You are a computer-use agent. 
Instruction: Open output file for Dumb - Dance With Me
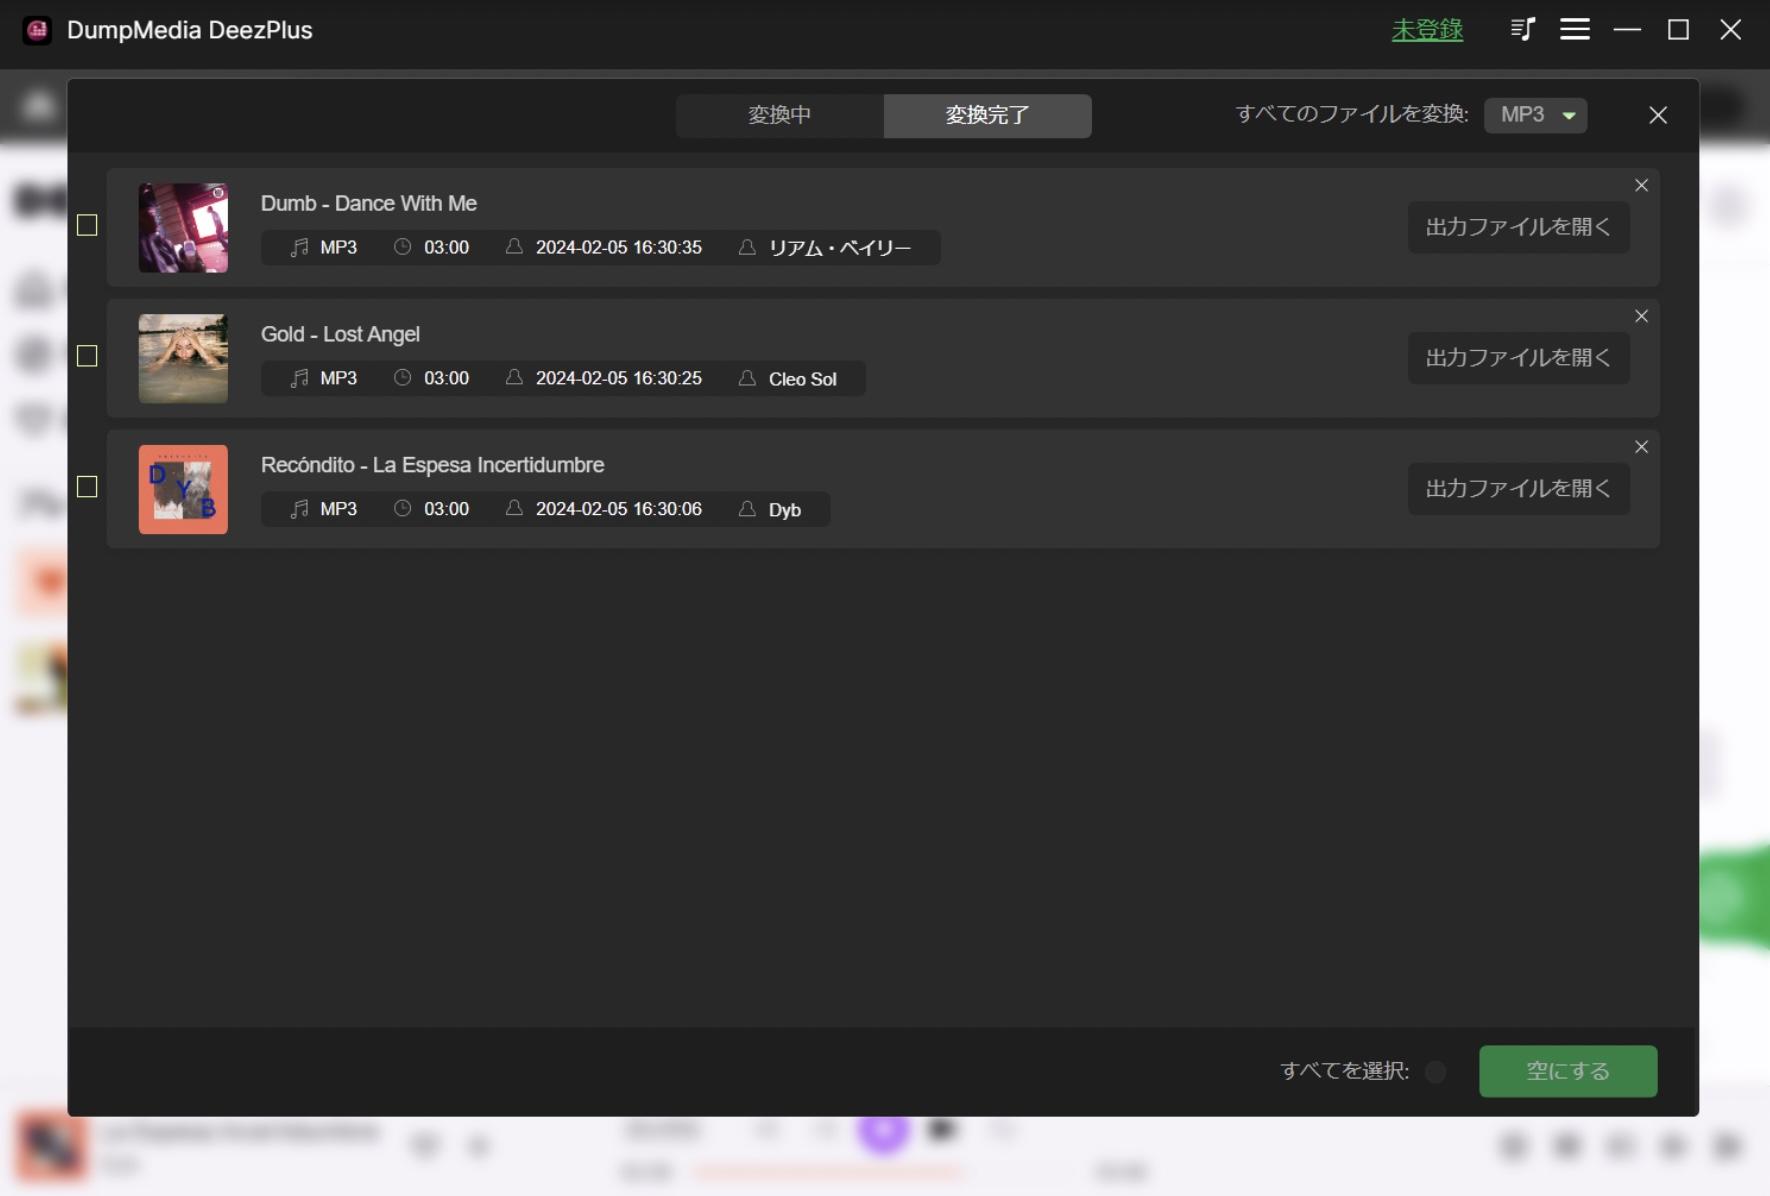(1518, 227)
